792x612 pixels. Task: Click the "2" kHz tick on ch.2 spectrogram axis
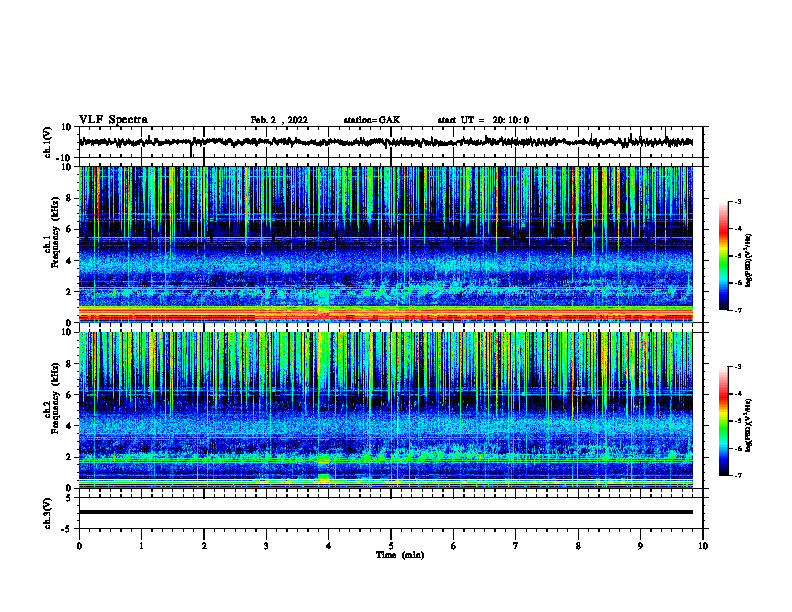click(x=69, y=457)
